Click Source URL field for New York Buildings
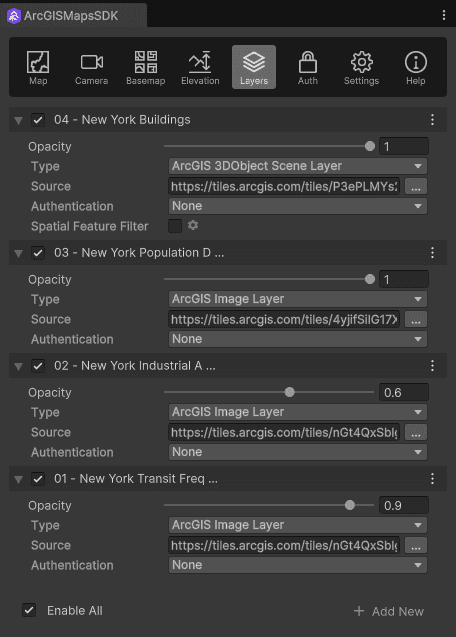Image resolution: width=456 pixels, height=637 pixels. pyautogui.click(x=284, y=186)
